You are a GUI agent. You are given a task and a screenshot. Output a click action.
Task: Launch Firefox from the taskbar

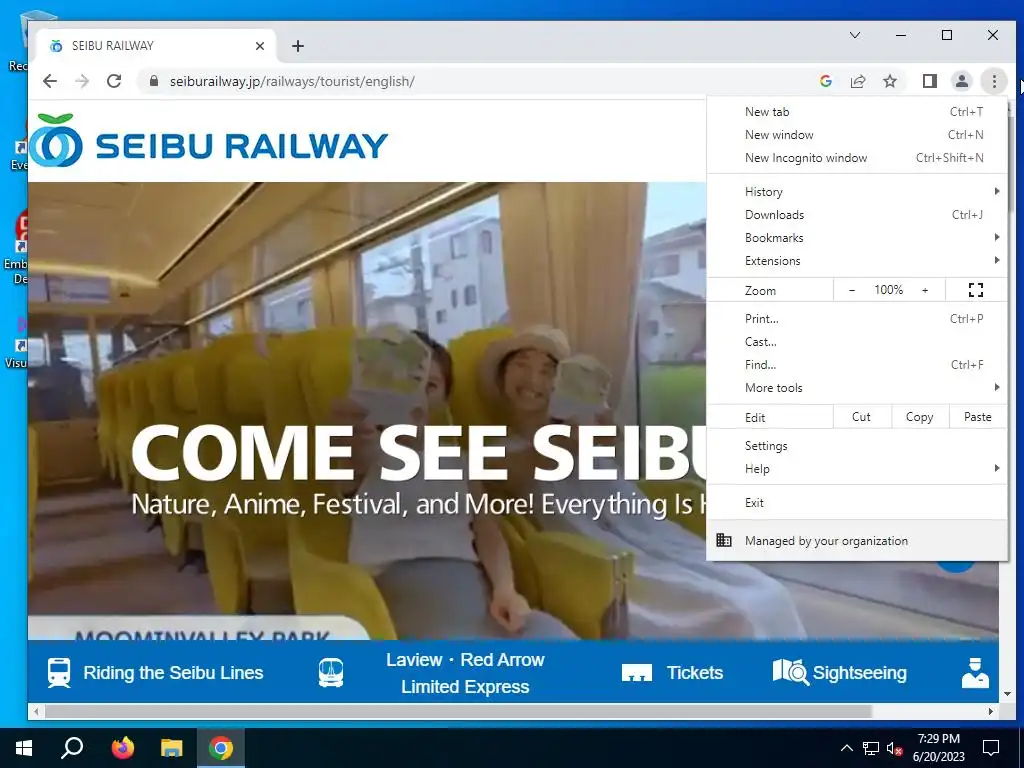[x=122, y=748]
